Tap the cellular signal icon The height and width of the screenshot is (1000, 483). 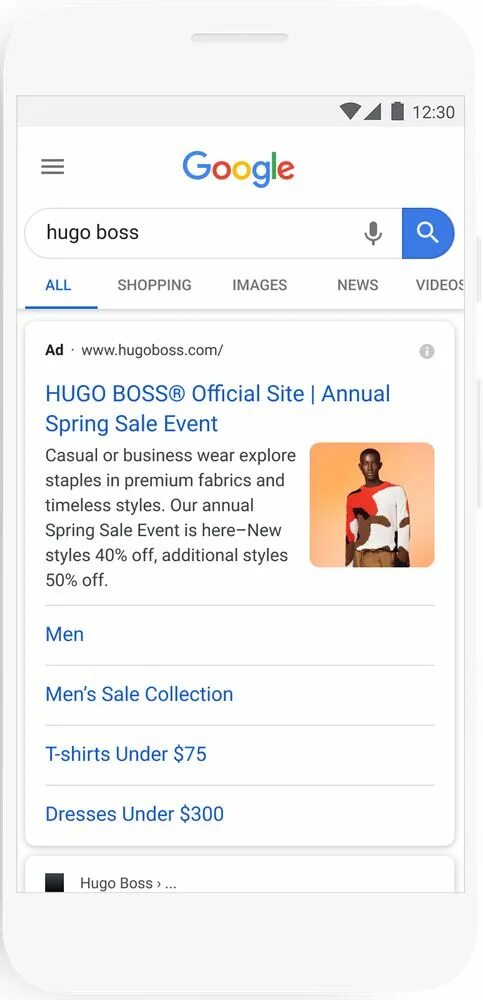(373, 112)
